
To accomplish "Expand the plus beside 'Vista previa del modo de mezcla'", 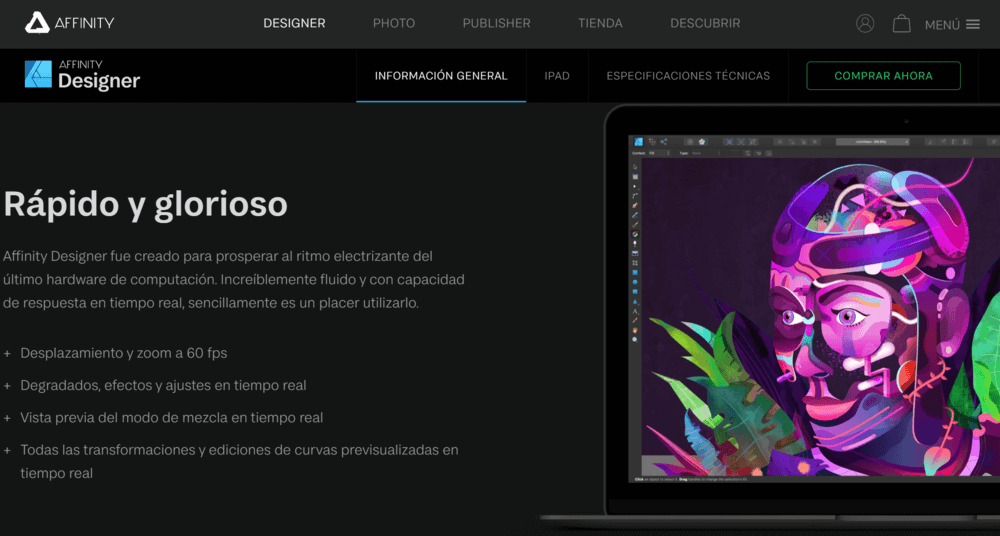I will point(8,417).
